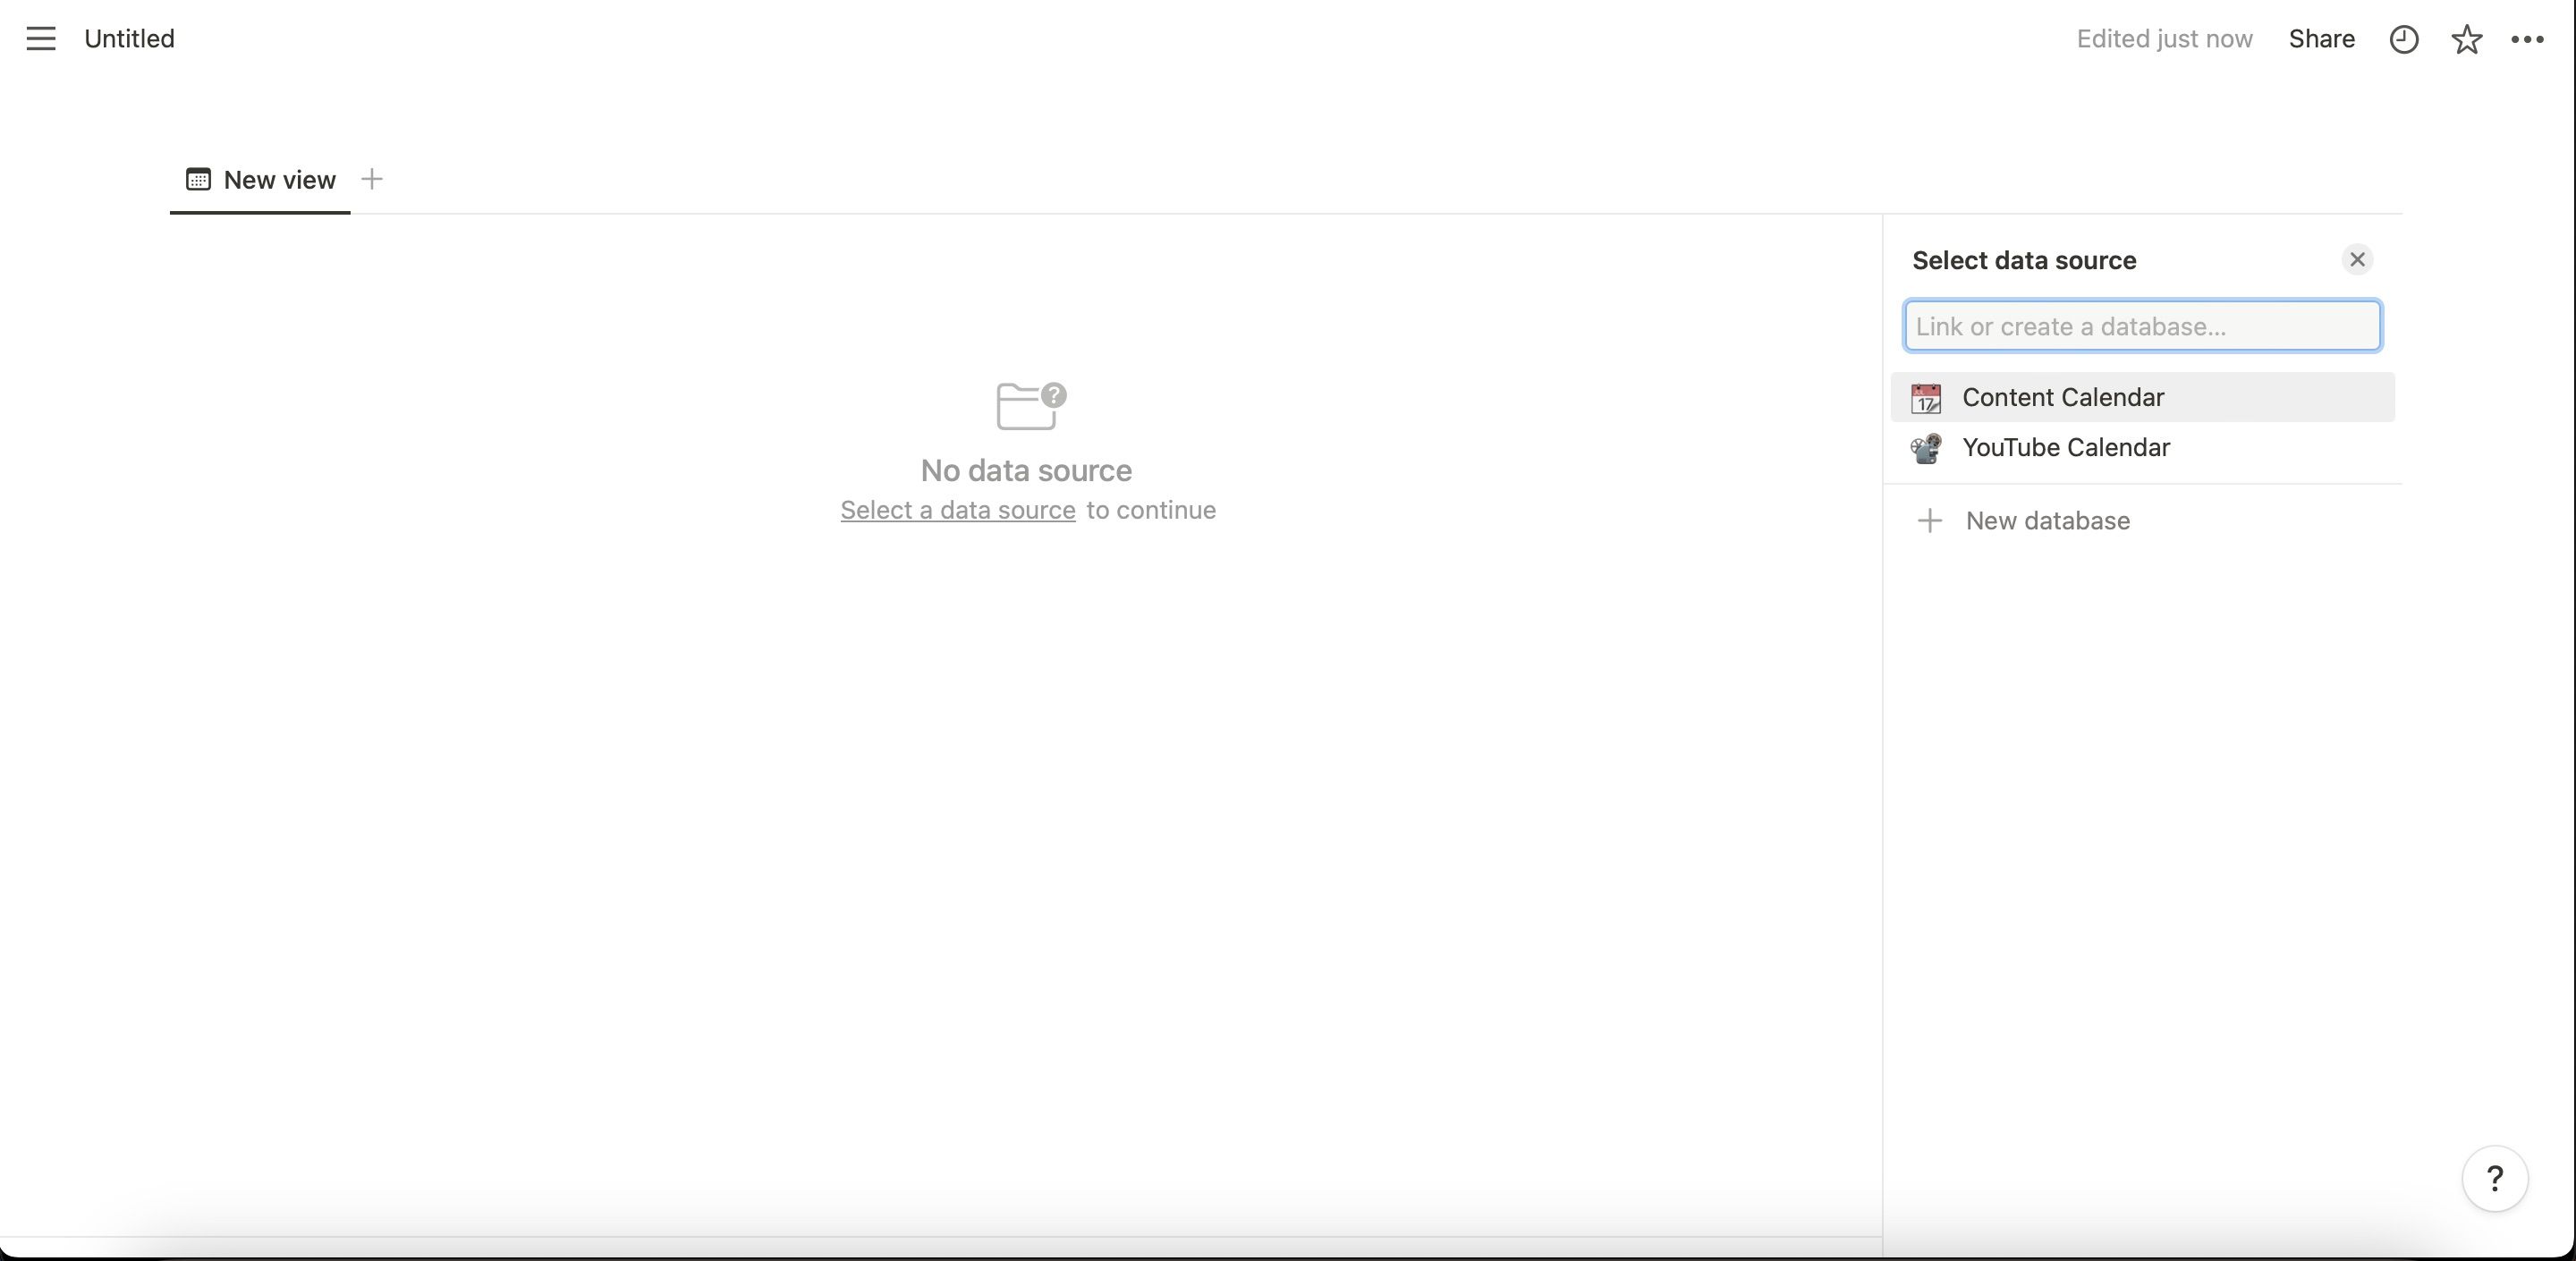This screenshot has width=2576, height=1261.
Task: Click the Select a data source link
Action: pyautogui.click(x=958, y=511)
